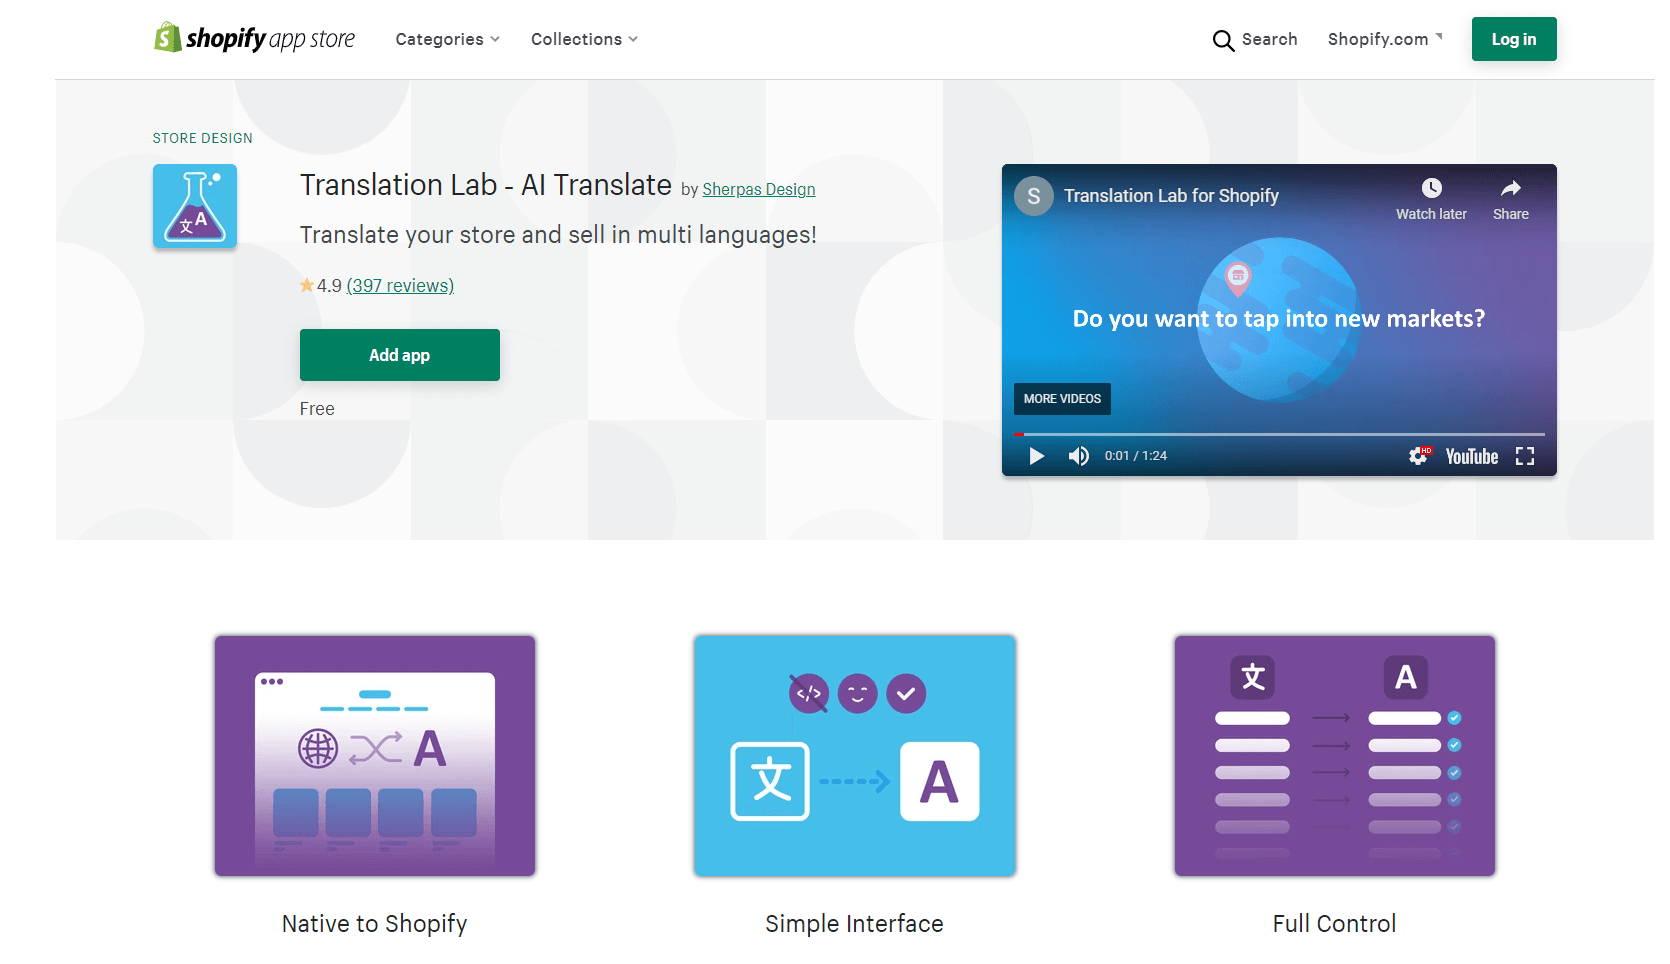Click the Free pricing label
Screen dimensions: 1670x964
[x=317, y=409]
